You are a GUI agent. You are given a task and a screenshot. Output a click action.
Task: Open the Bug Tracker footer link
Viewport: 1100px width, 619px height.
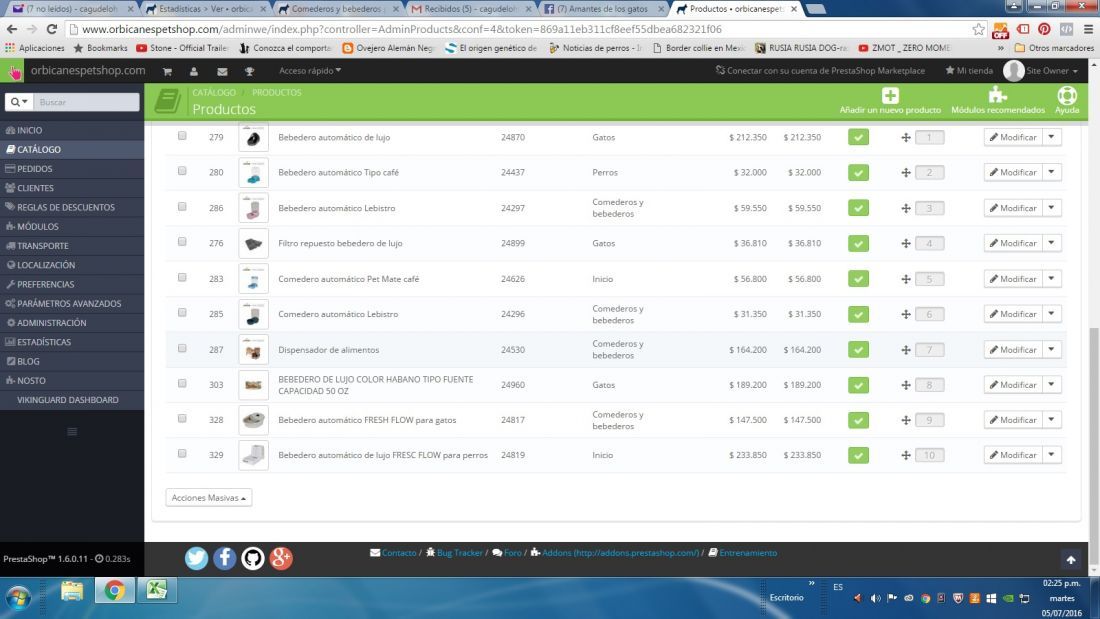(x=454, y=553)
